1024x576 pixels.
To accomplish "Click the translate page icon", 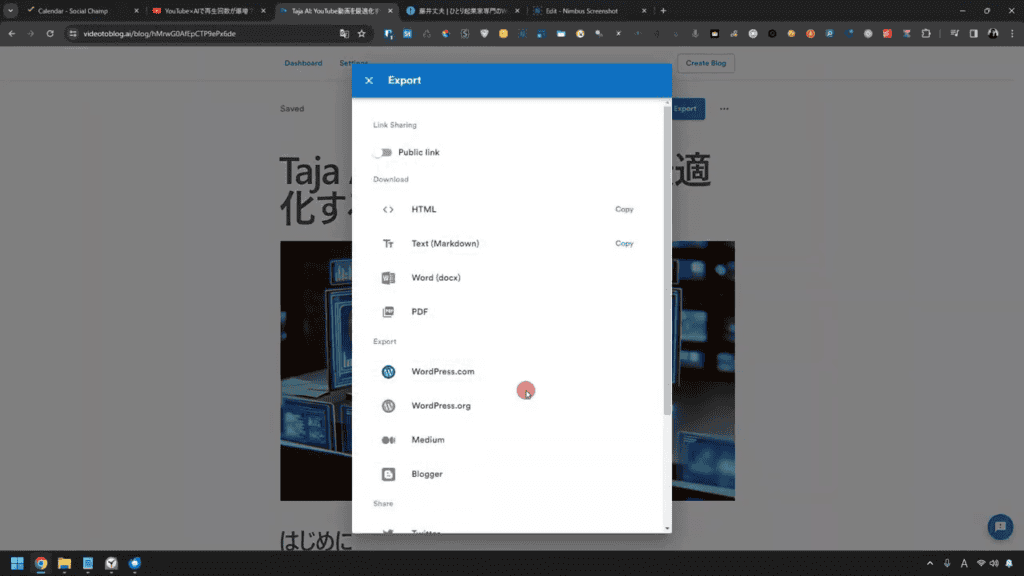I will coord(344,33).
